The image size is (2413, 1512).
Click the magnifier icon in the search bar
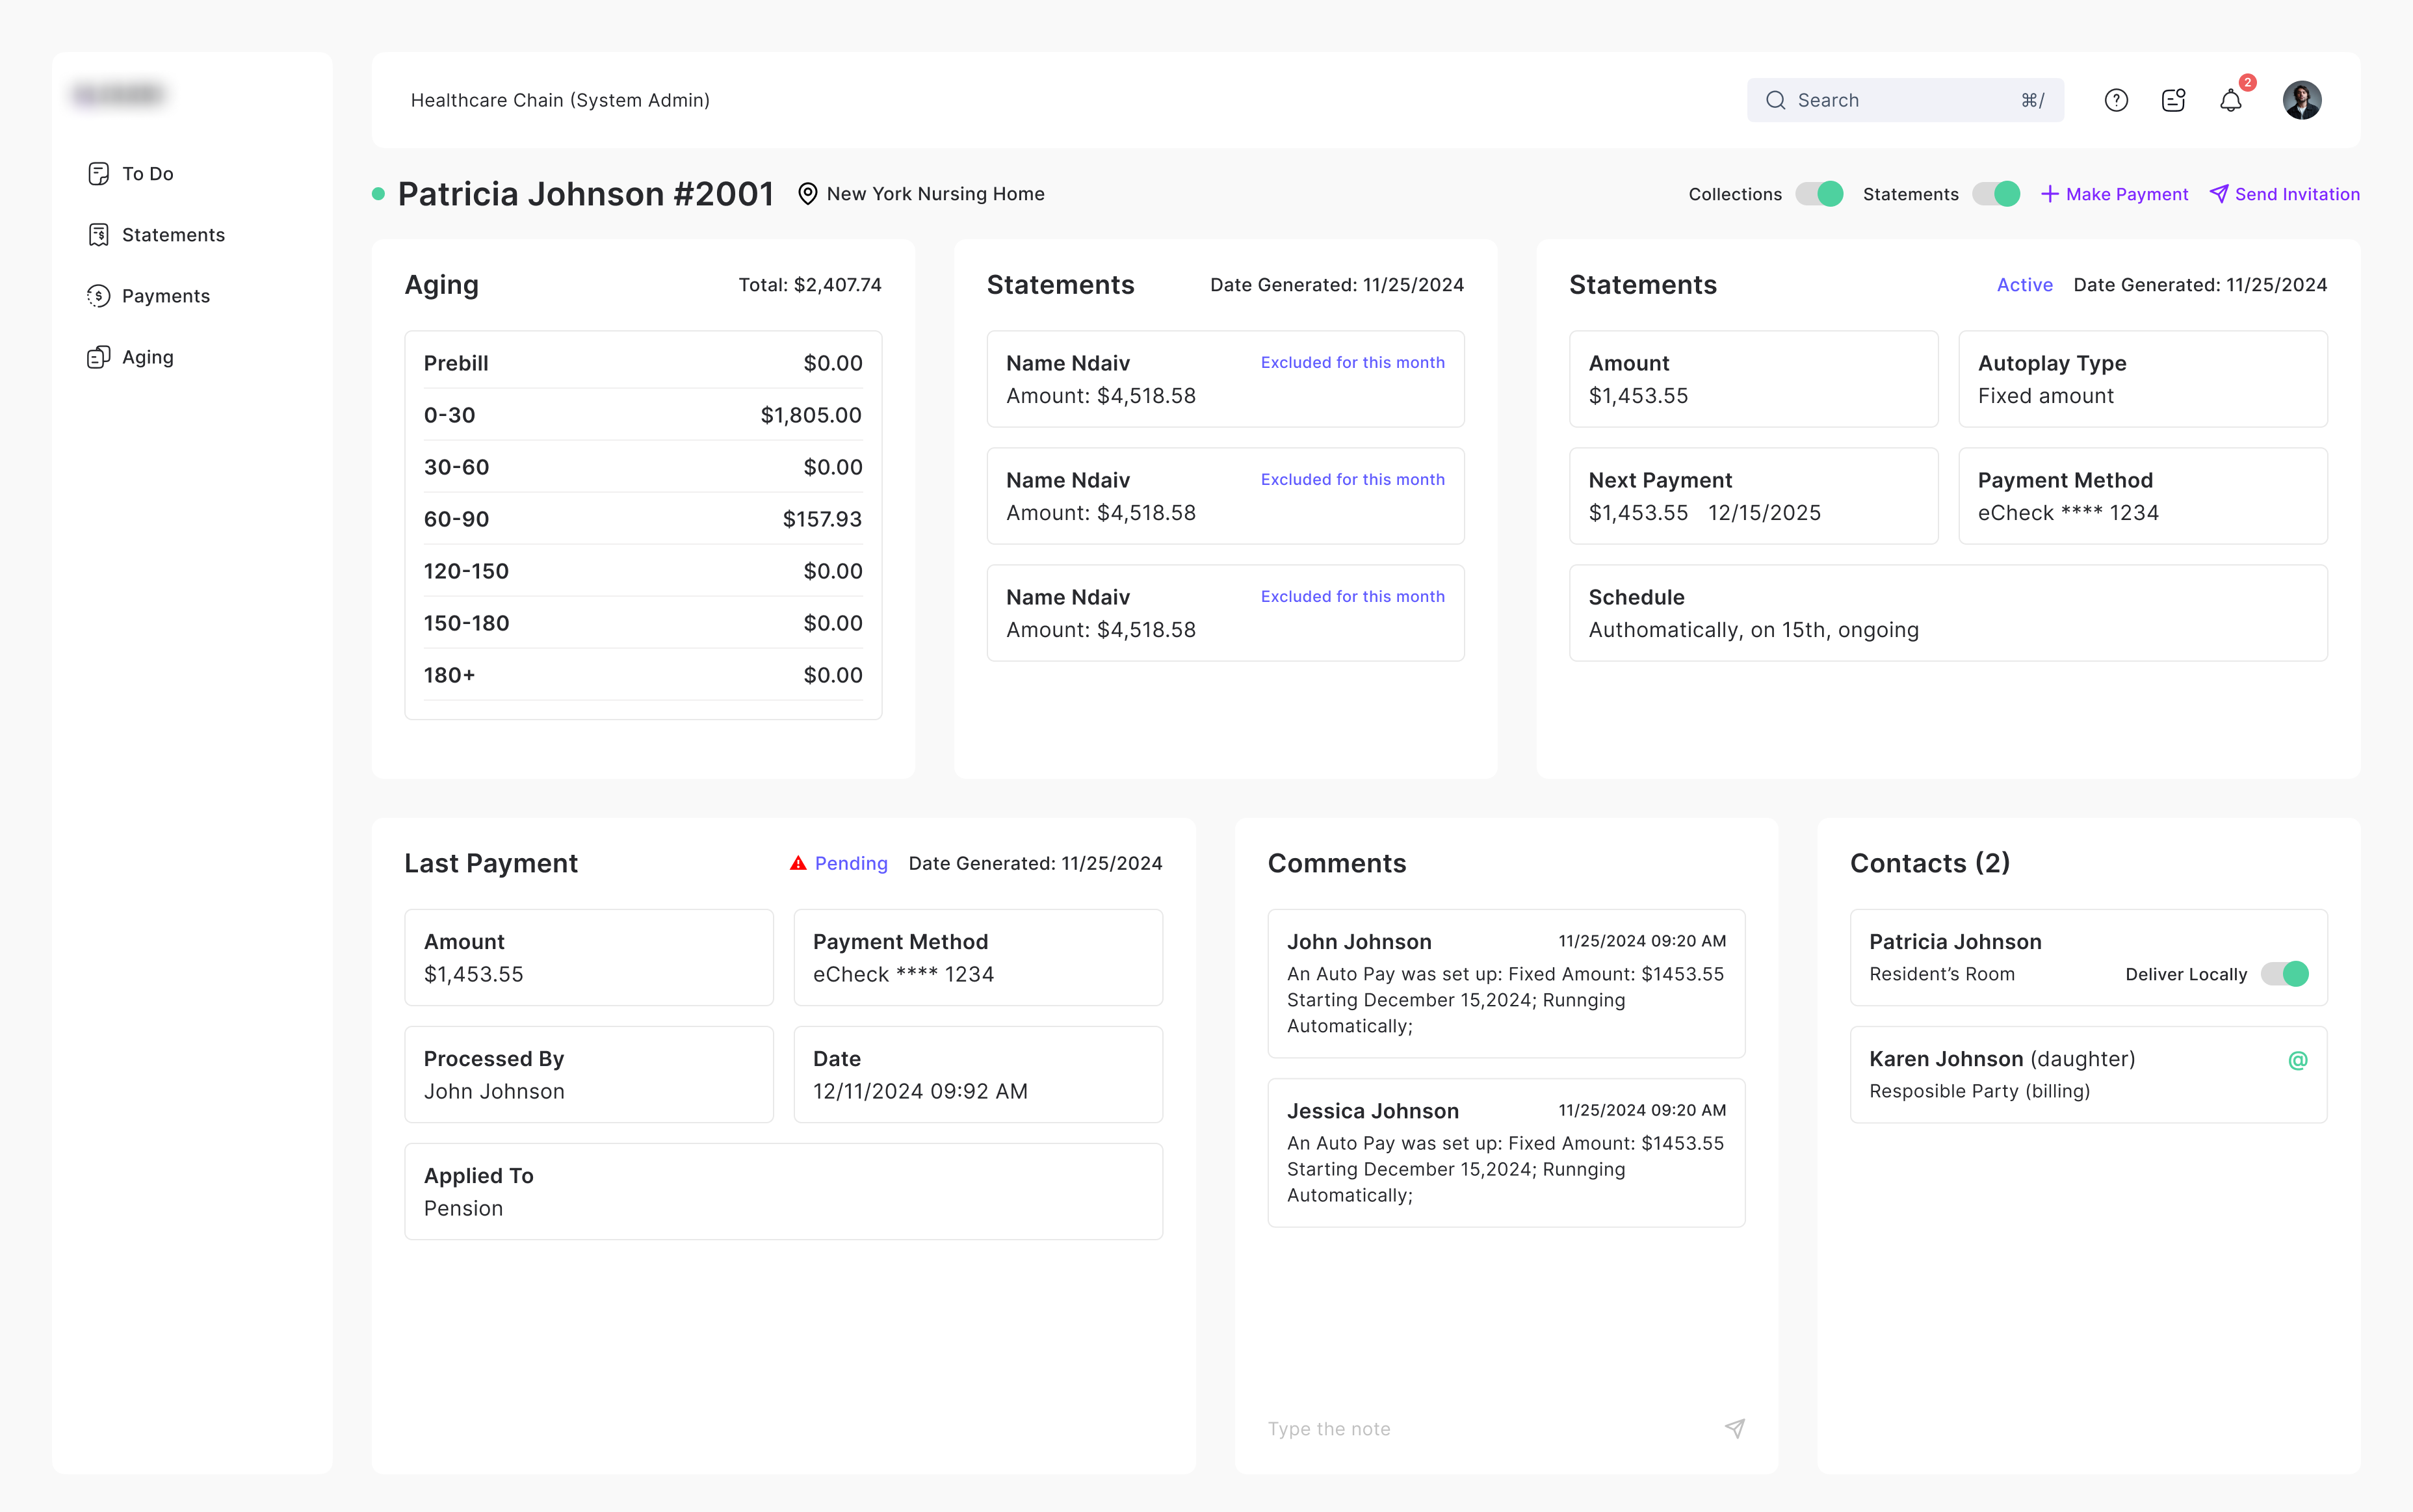(1775, 100)
